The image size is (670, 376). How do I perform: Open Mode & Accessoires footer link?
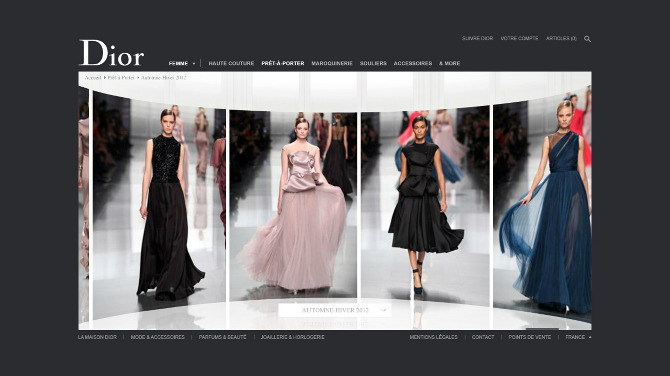158,337
